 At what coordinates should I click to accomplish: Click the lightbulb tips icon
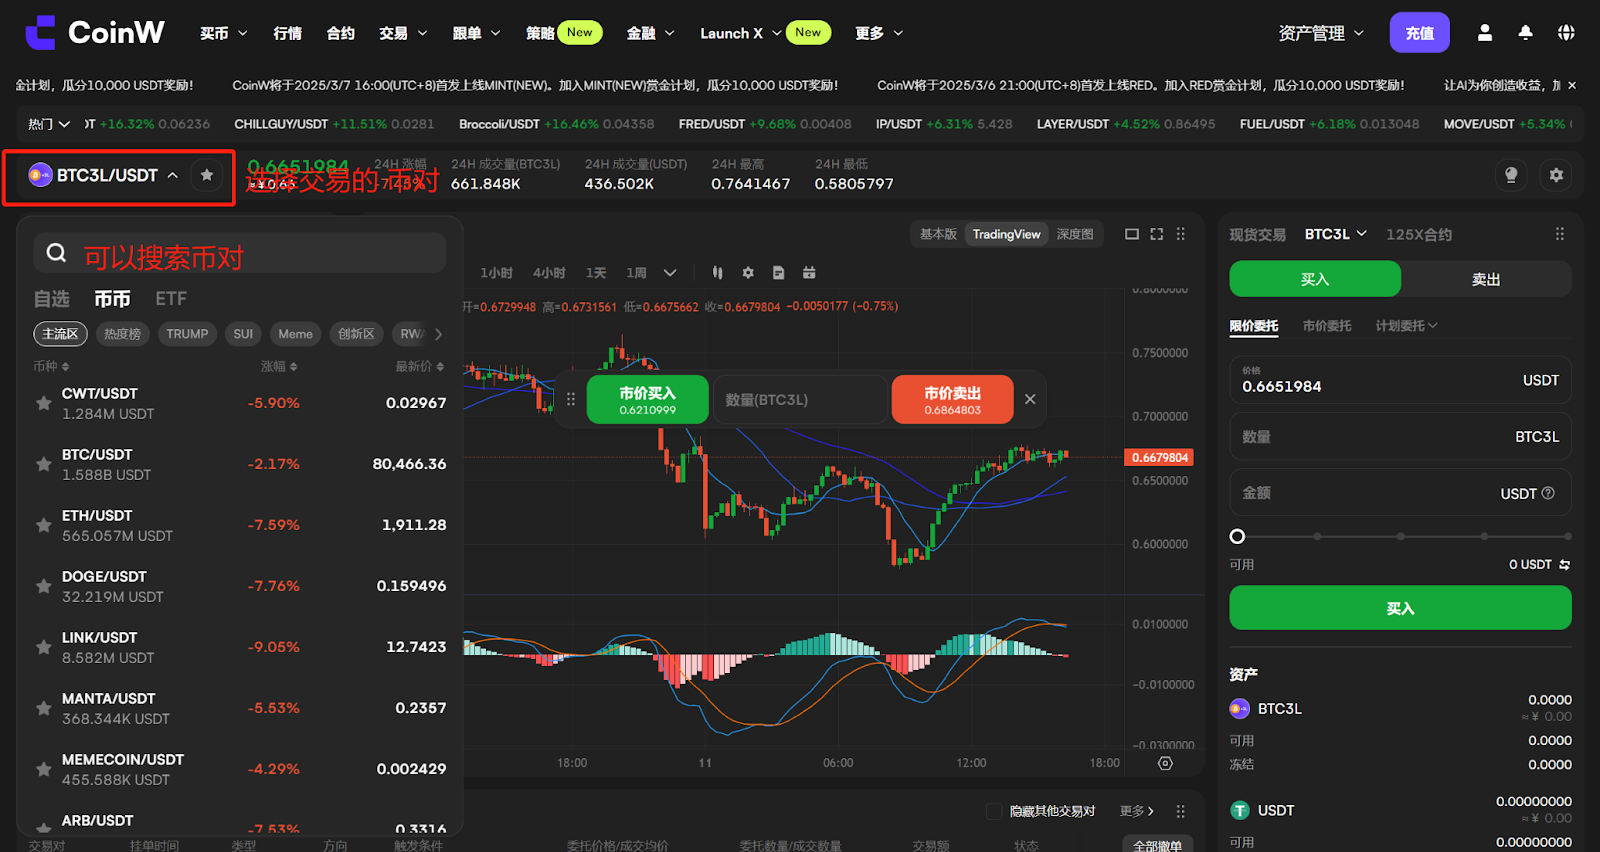coord(1511,175)
